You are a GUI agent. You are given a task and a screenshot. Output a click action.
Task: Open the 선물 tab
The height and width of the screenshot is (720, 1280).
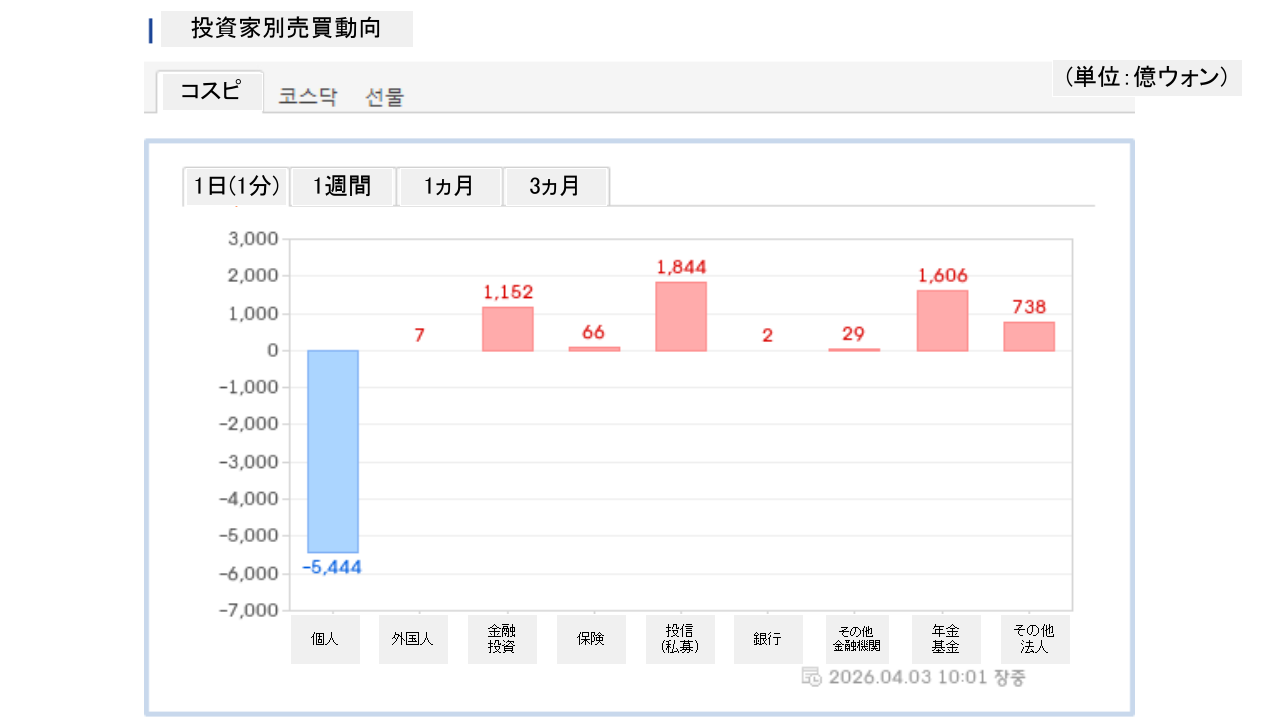pos(385,97)
